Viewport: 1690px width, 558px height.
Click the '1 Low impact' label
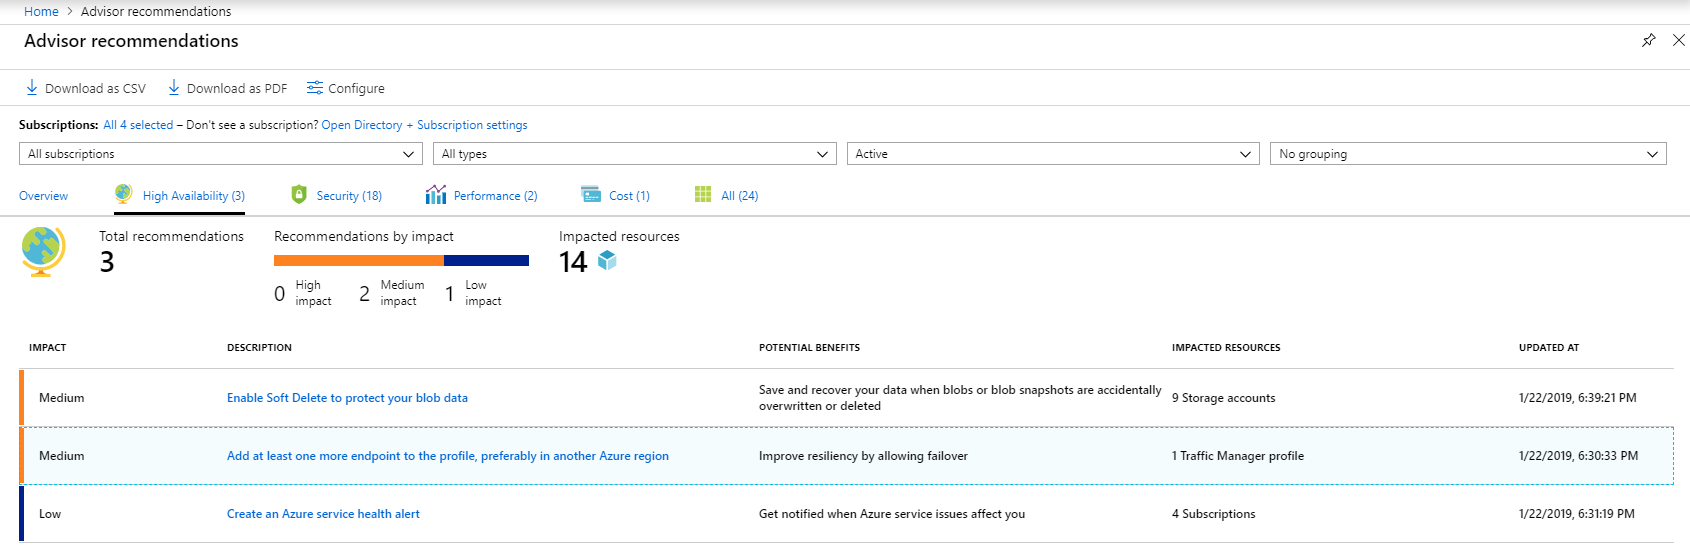pyautogui.click(x=473, y=293)
